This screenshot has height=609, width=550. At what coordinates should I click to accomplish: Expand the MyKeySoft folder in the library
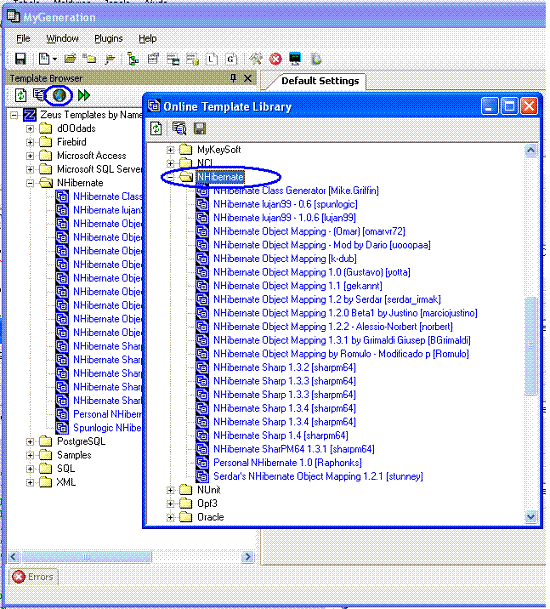tap(170, 150)
